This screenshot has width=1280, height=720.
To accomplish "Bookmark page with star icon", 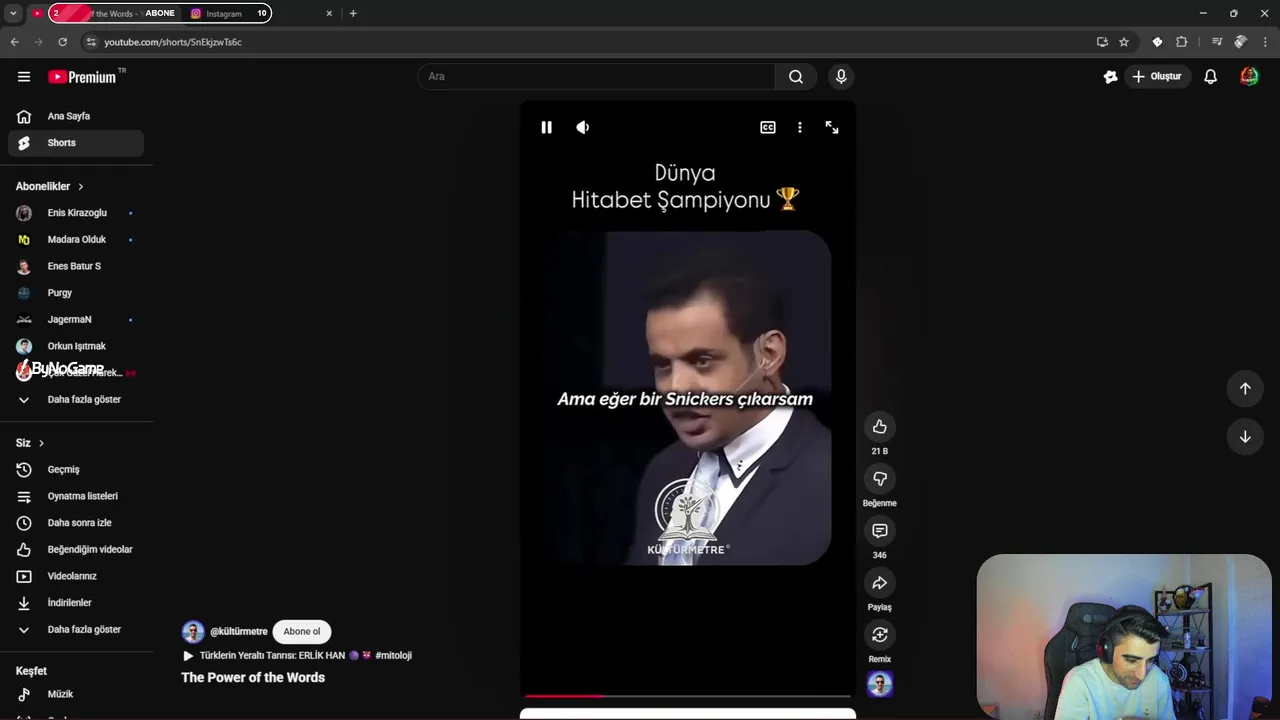I will [1124, 42].
